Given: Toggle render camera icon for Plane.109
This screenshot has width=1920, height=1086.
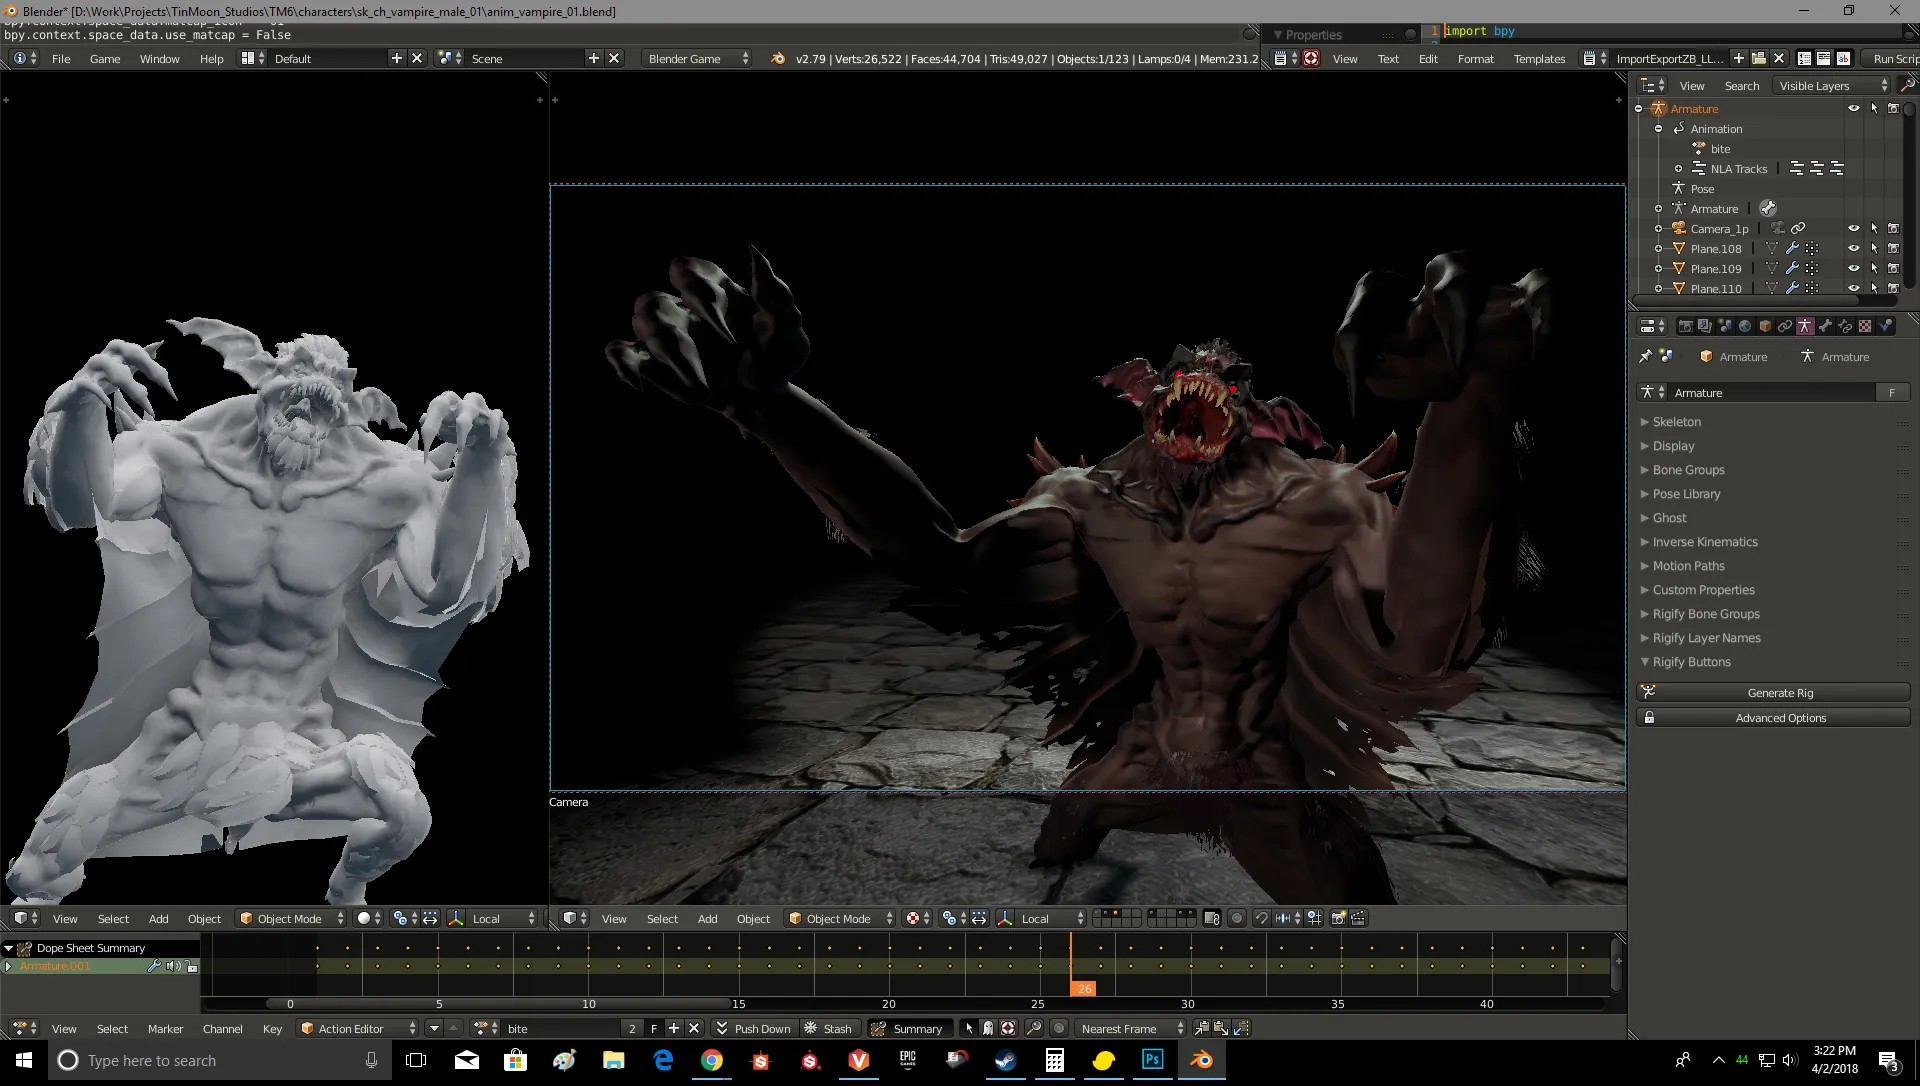Looking at the screenshot, I should (1893, 268).
